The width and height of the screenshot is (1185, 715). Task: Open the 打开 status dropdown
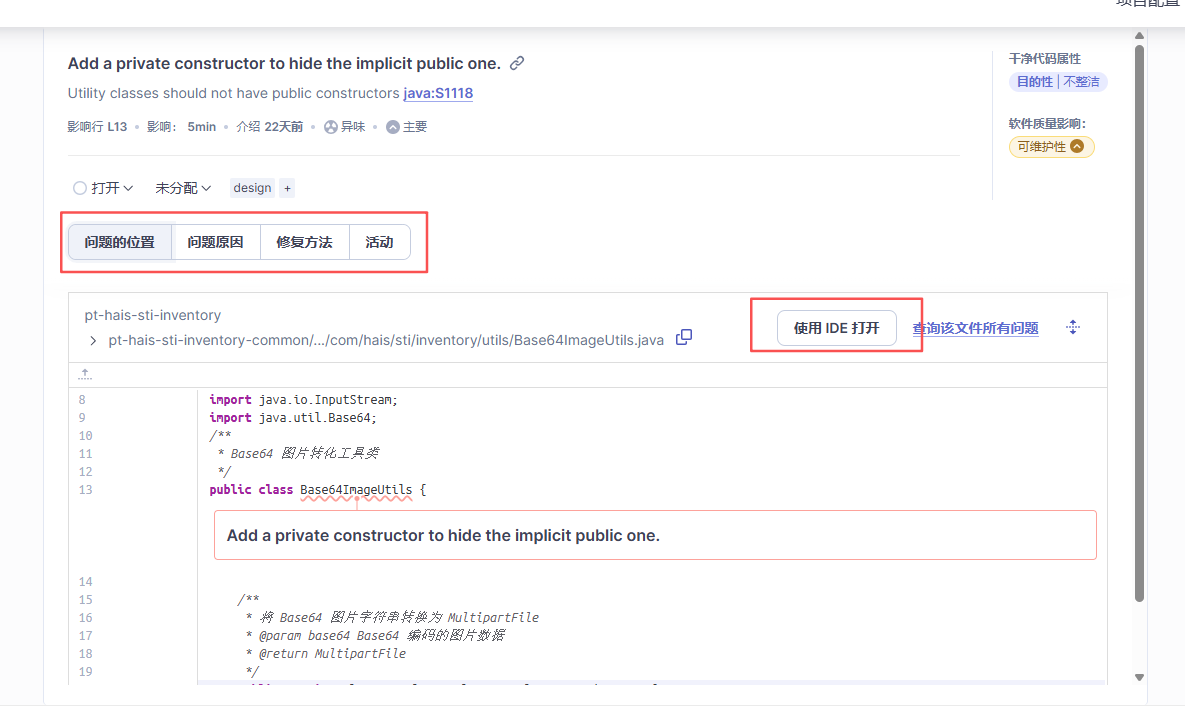(x=104, y=188)
